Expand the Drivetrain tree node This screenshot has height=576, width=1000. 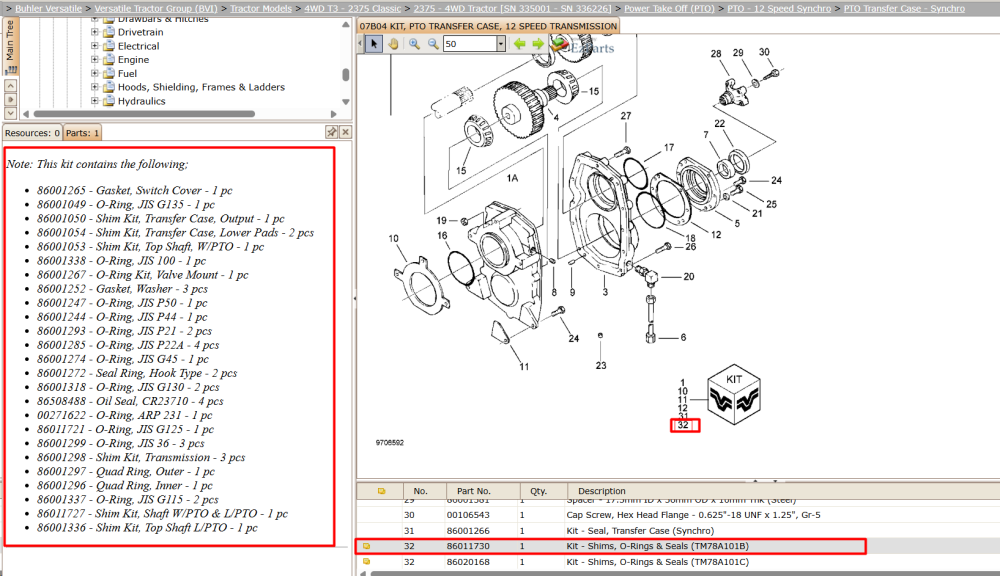(95, 32)
